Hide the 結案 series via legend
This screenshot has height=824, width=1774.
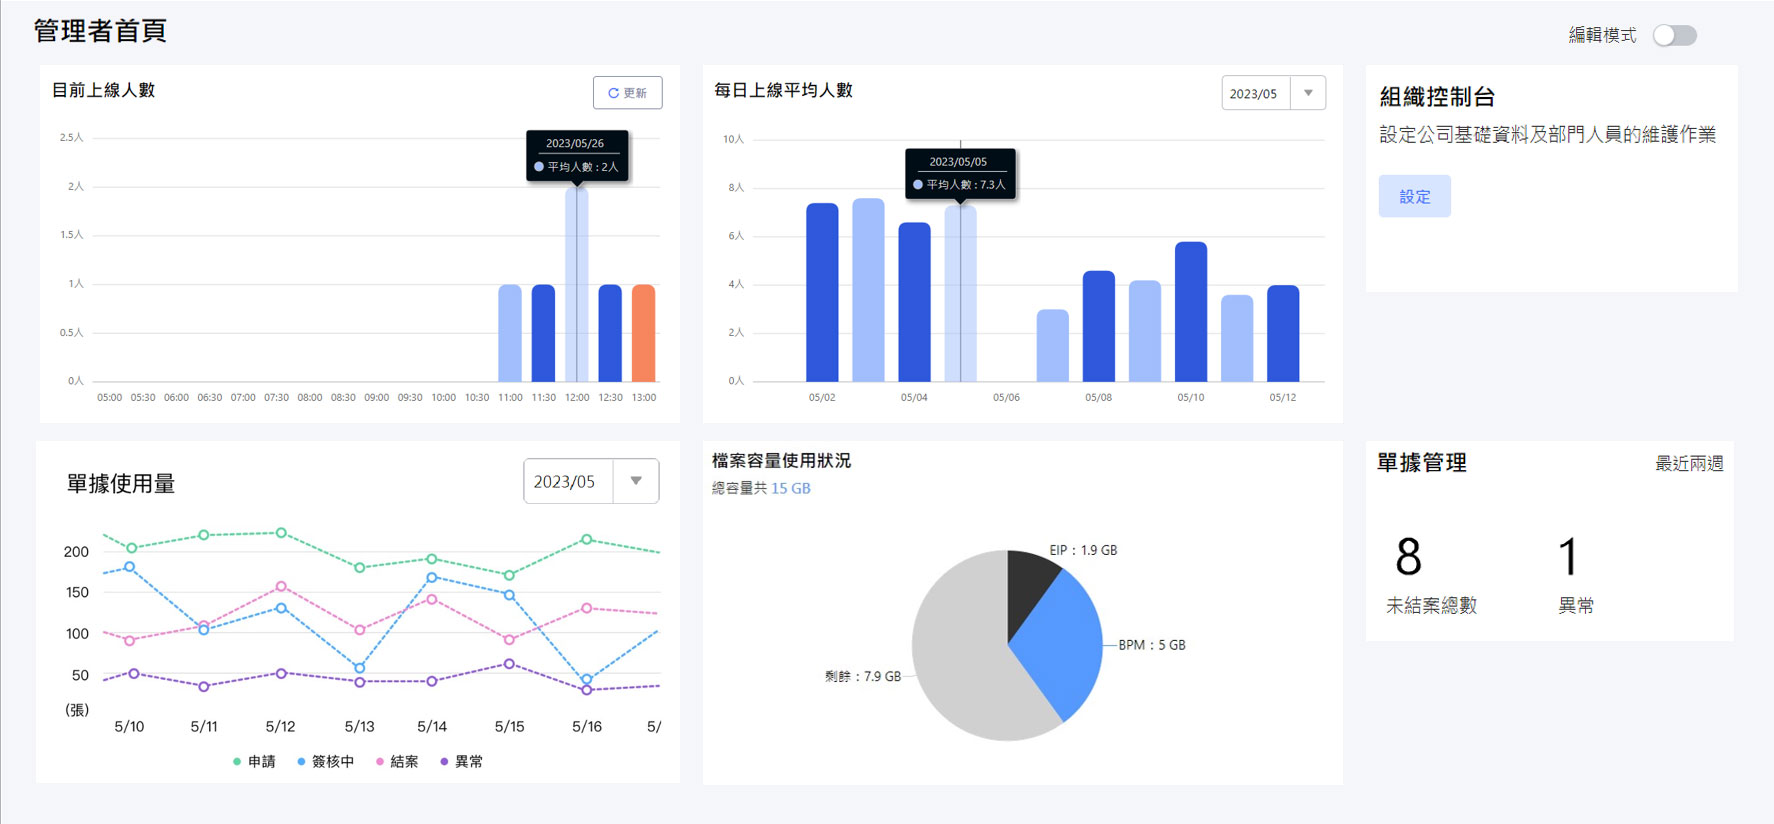click(x=397, y=761)
